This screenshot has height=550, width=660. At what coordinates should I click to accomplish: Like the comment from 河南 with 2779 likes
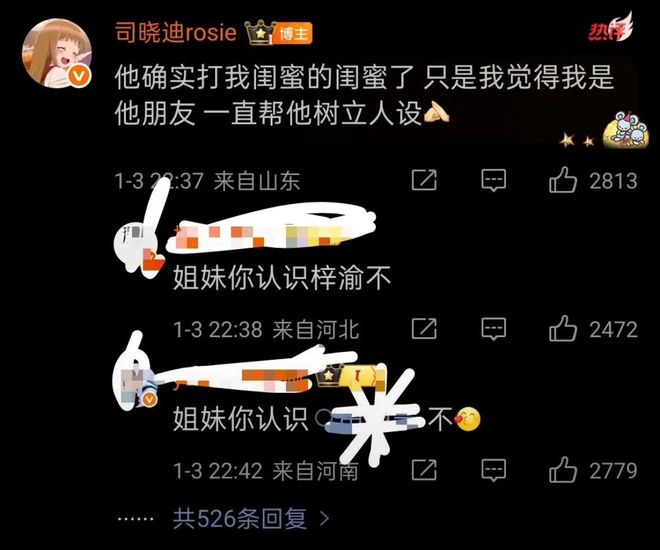[563, 470]
